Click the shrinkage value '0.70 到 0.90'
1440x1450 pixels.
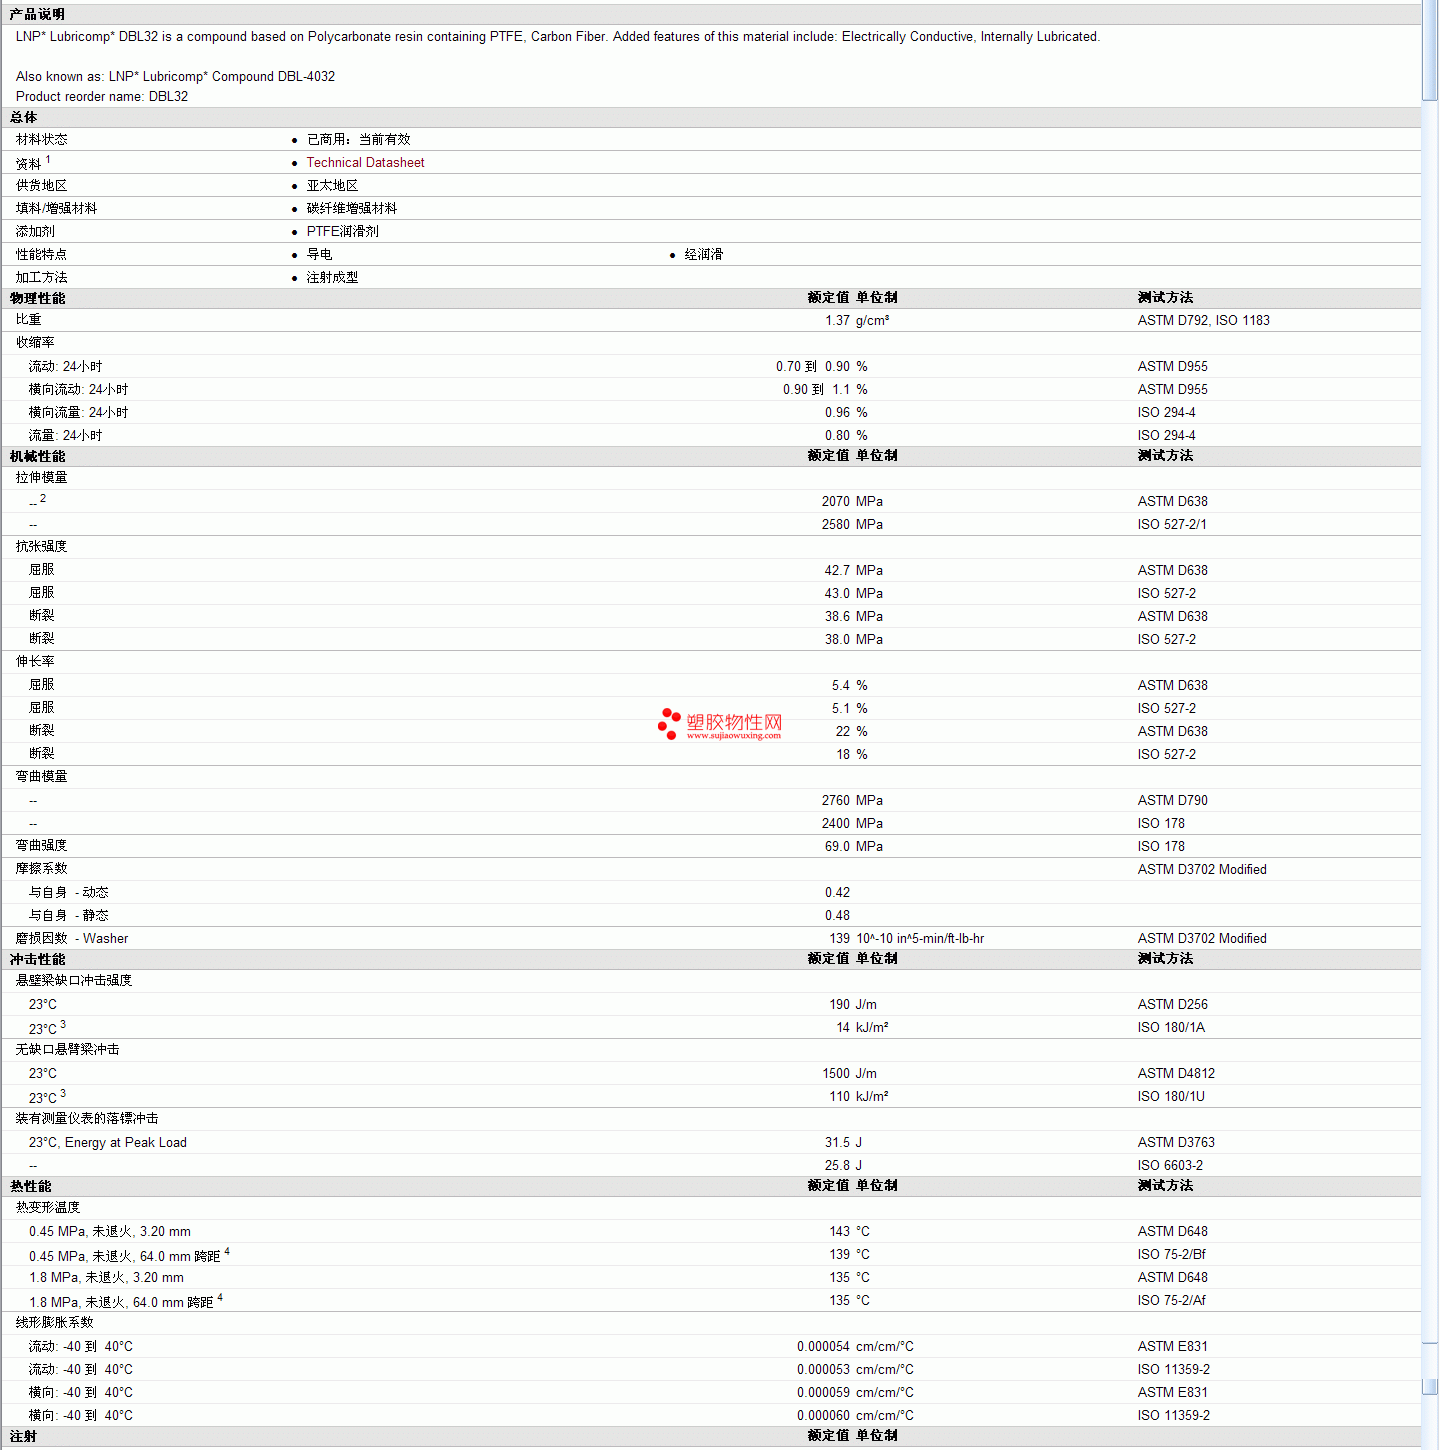(x=813, y=366)
